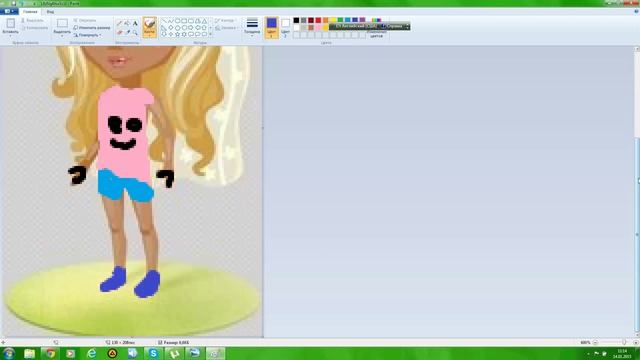The height and width of the screenshot is (360, 640).
Task: Open the shape Fill (Заливка) dropdown
Action: tap(226, 28)
